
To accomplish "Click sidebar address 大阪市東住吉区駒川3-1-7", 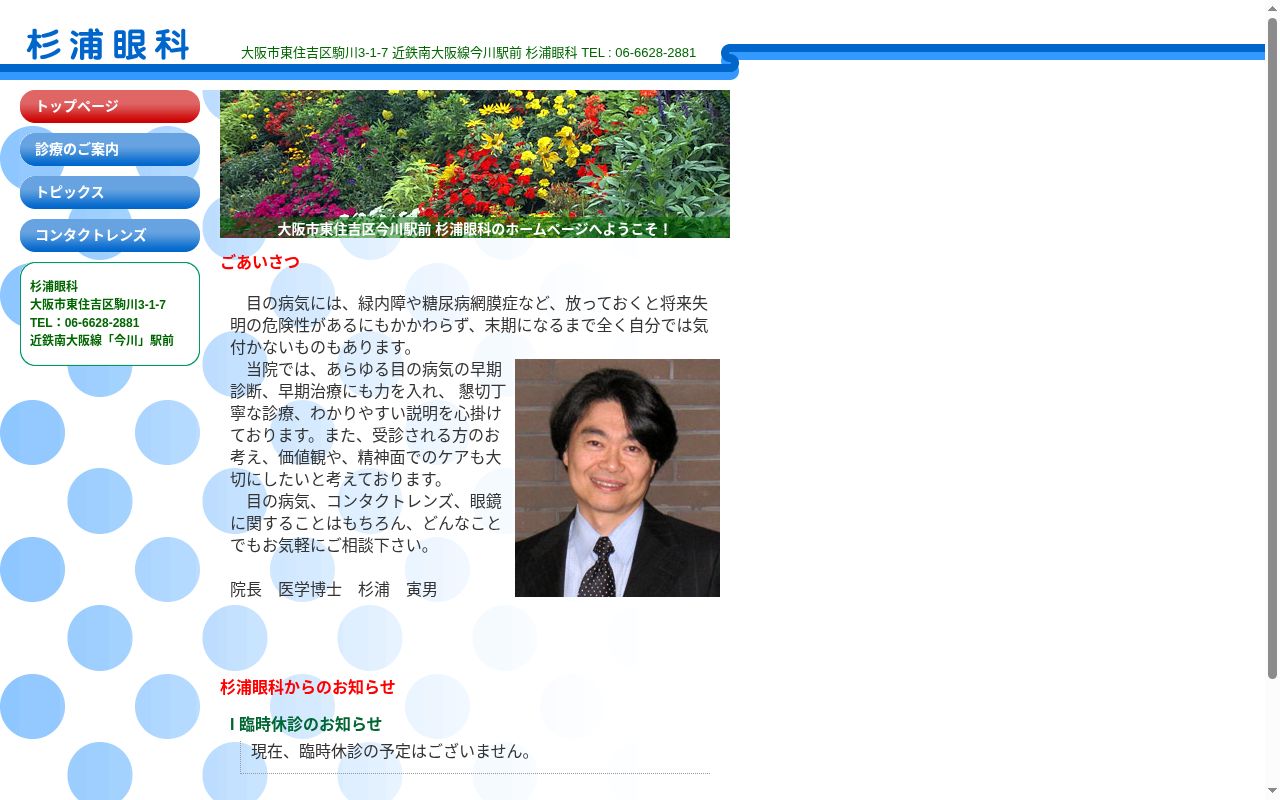I will click(x=98, y=305).
